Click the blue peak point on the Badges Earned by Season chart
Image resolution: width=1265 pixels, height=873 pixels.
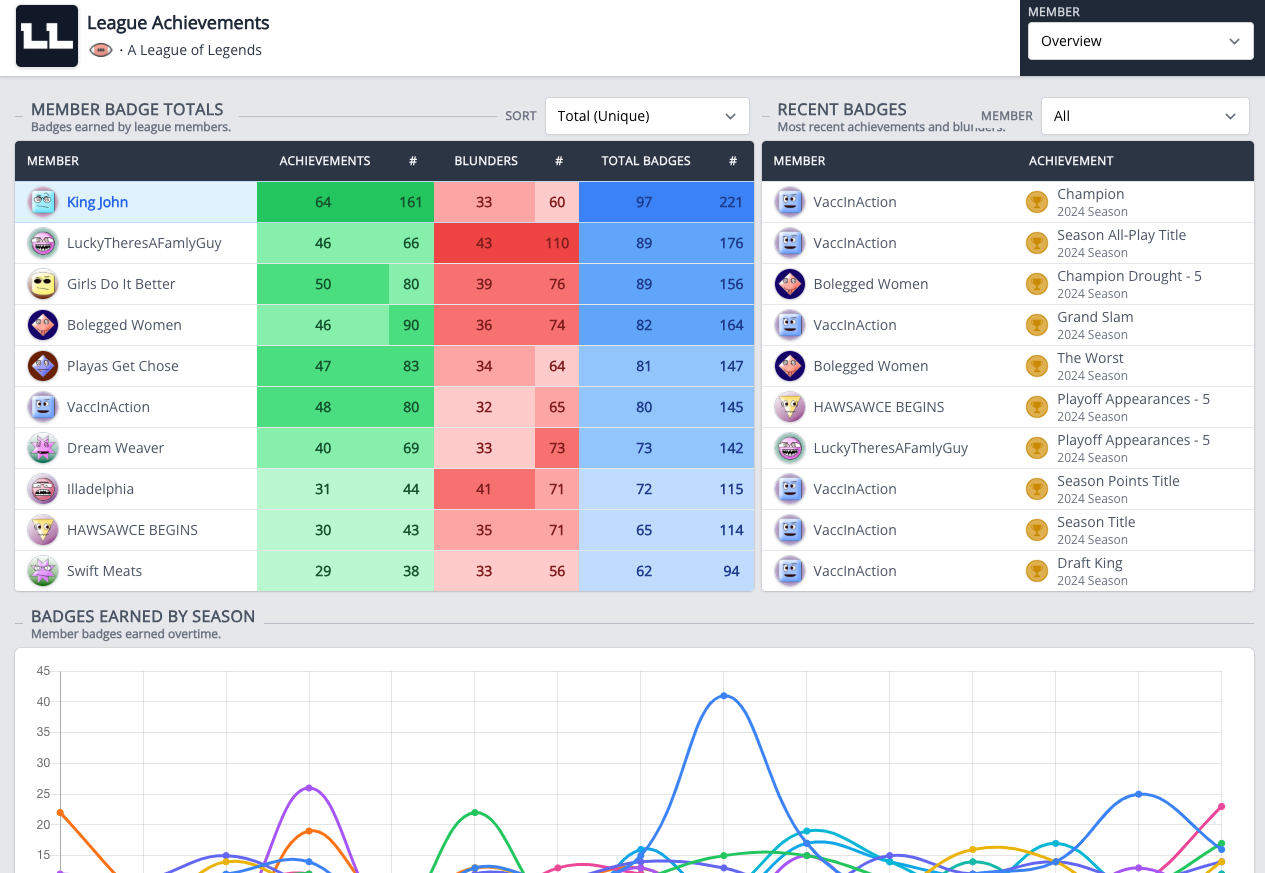(x=724, y=695)
